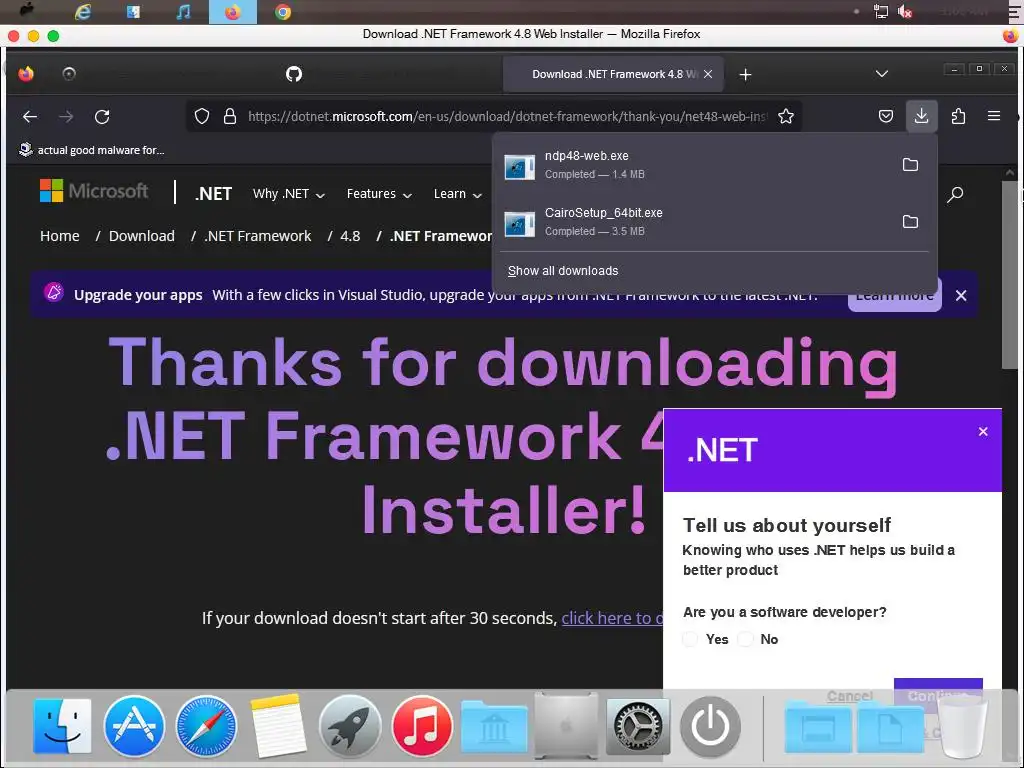
Task: Click the Internet Explorer icon in top bar
Action: coord(83,12)
